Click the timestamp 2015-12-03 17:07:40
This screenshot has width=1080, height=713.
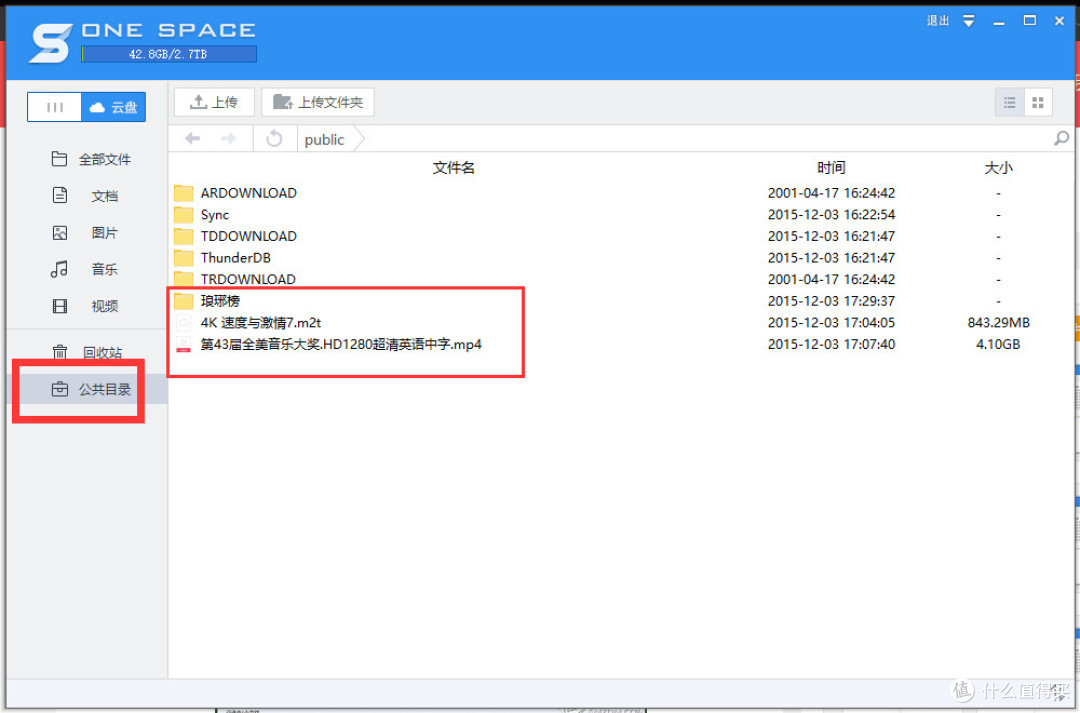coord(831,344)
